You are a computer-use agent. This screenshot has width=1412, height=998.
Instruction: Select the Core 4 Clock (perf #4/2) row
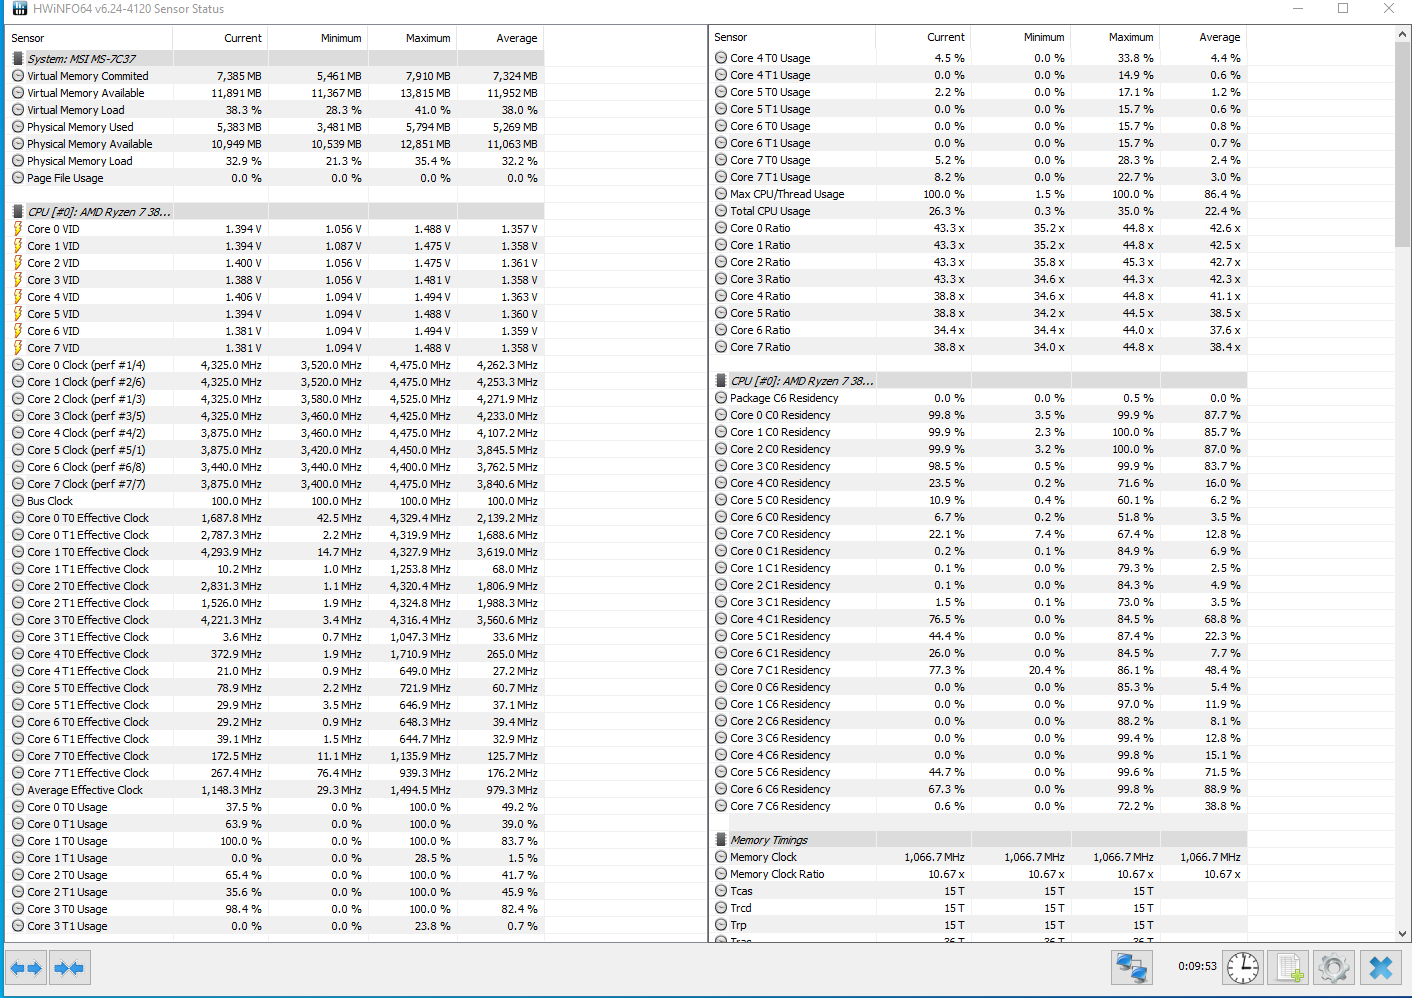[276, 433]
